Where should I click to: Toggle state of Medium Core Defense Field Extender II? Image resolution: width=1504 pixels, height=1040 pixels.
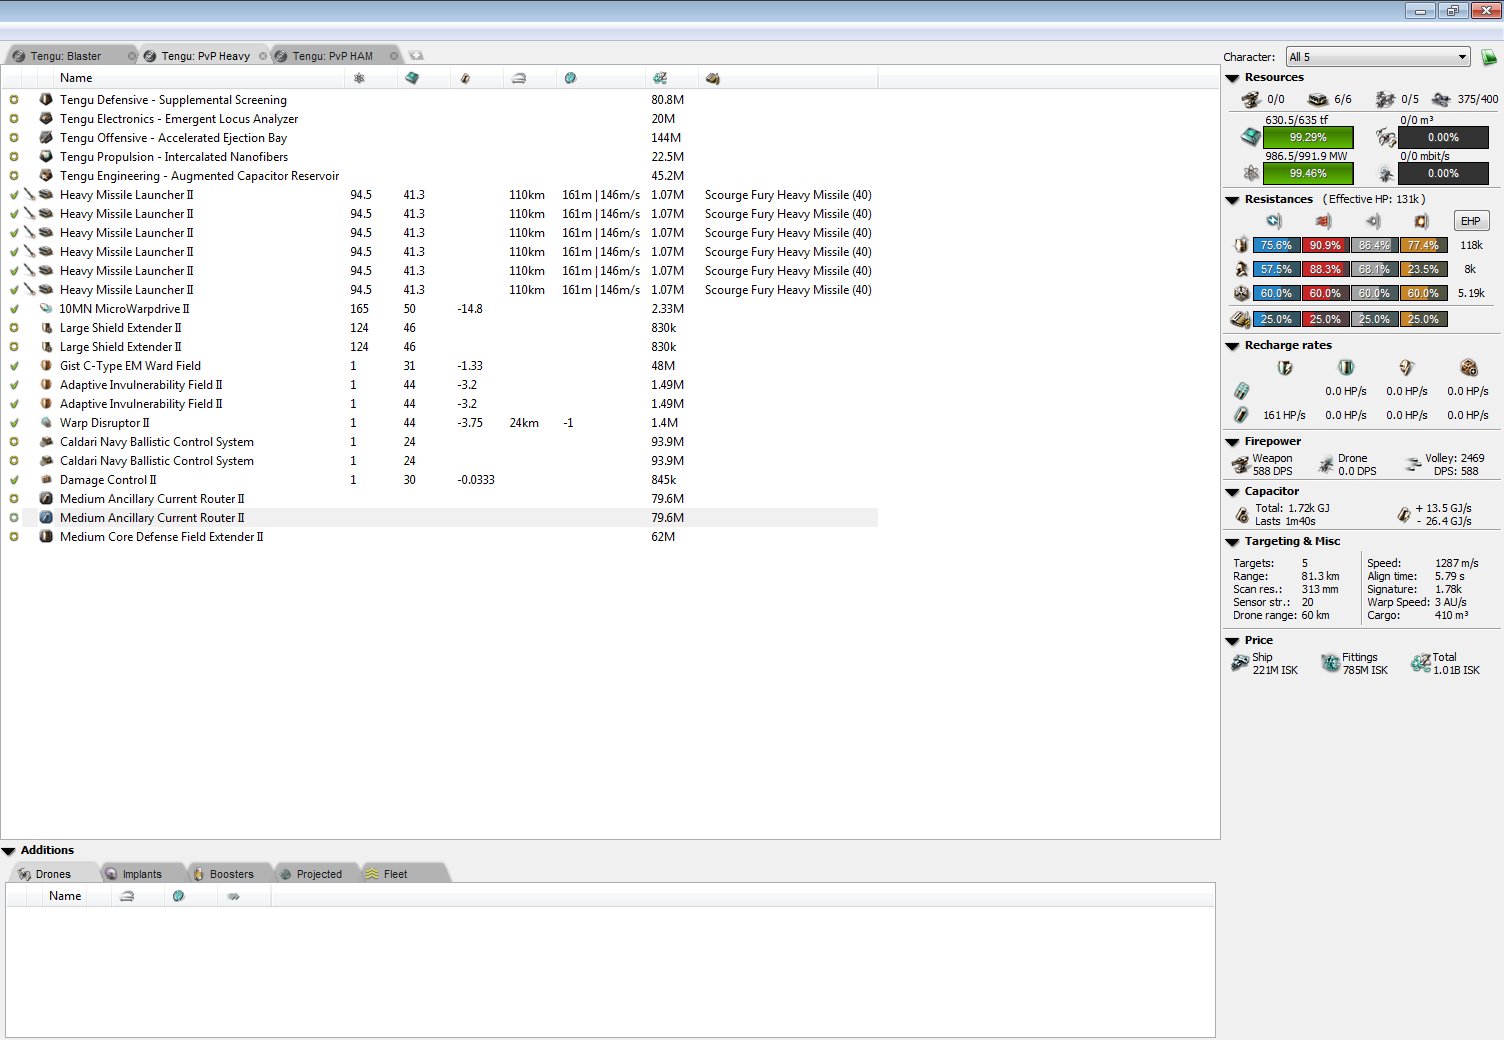(x=14, y=537)
